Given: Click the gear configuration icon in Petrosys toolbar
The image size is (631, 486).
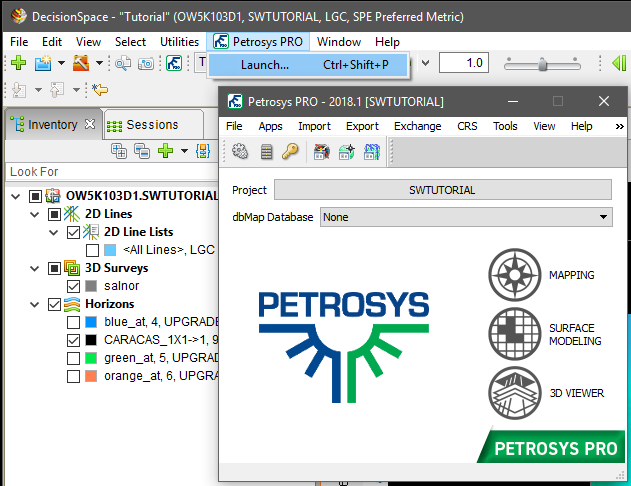Looking at the screenshot, I should 240,152.
